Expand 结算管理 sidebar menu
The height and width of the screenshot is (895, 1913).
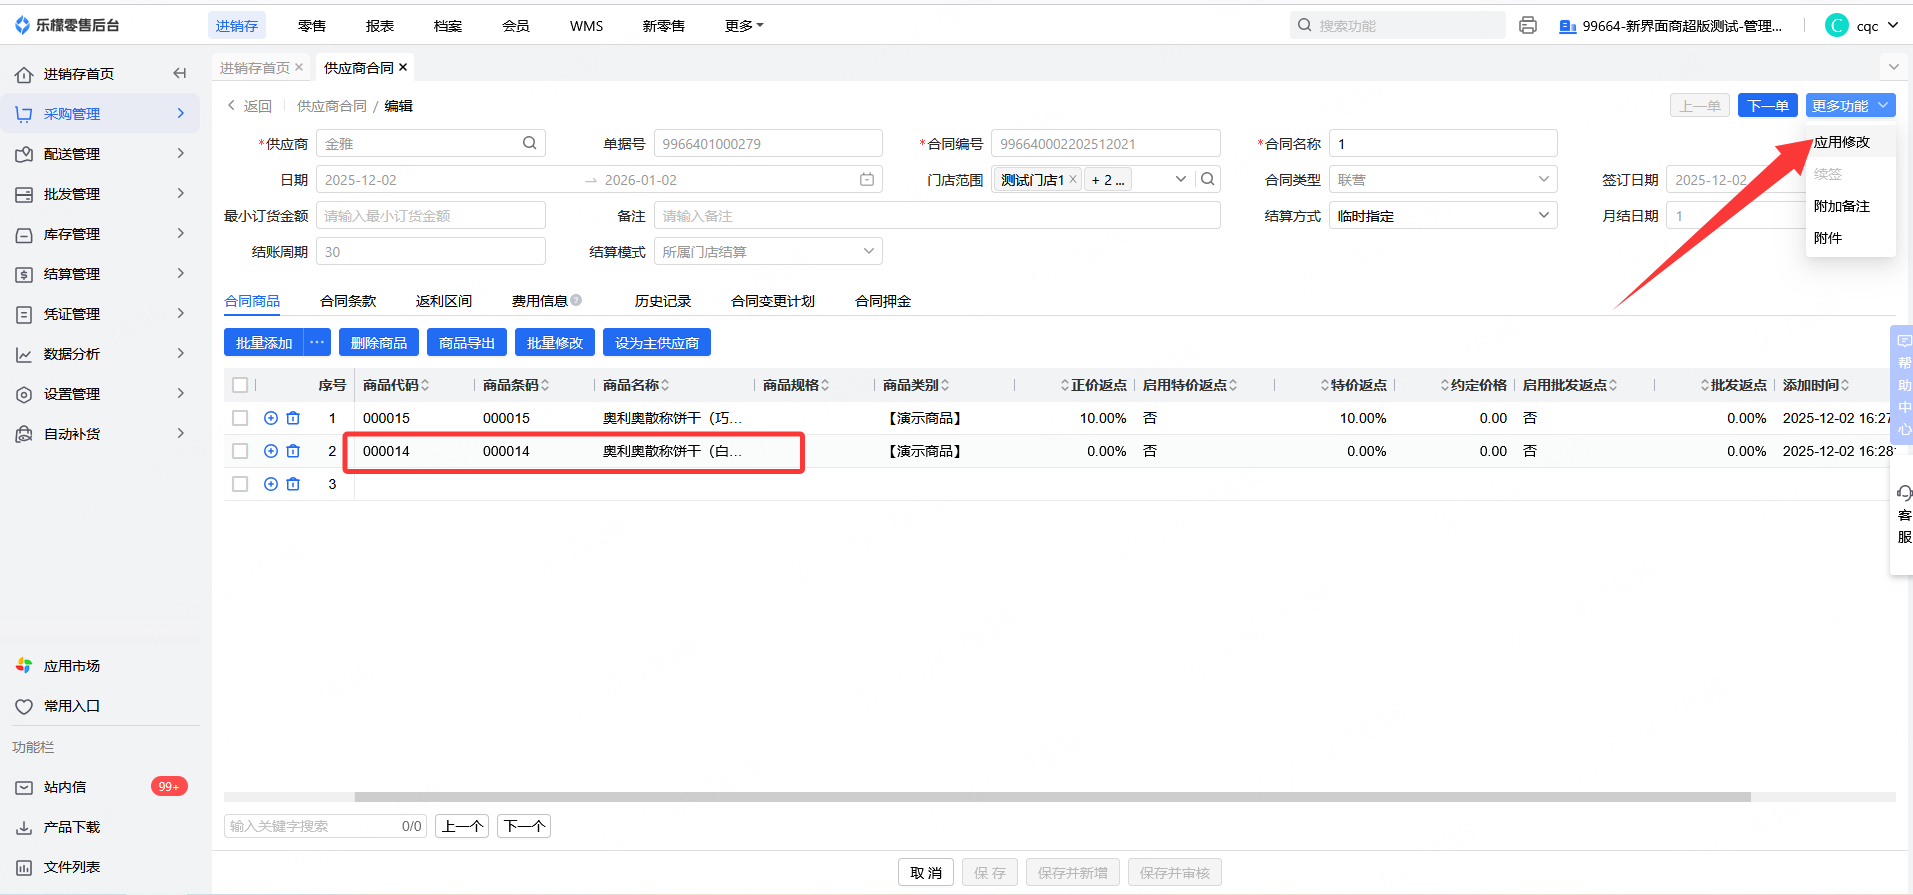click(100, 274)
